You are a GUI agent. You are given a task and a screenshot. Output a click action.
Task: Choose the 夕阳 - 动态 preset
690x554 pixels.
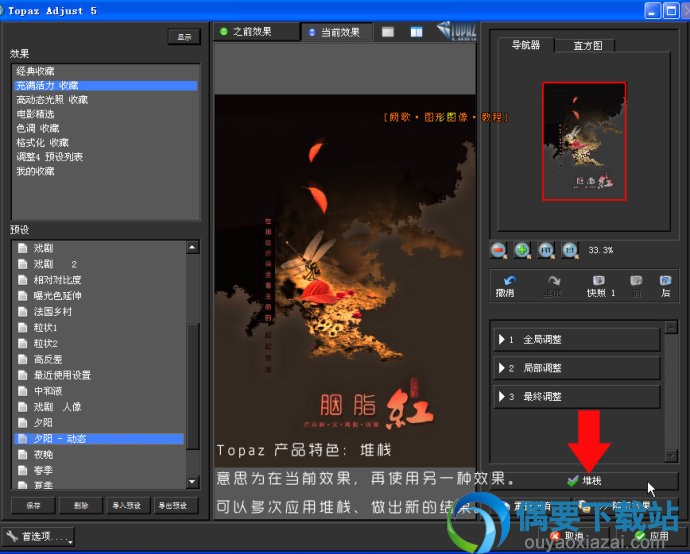[x=99, y=439]
